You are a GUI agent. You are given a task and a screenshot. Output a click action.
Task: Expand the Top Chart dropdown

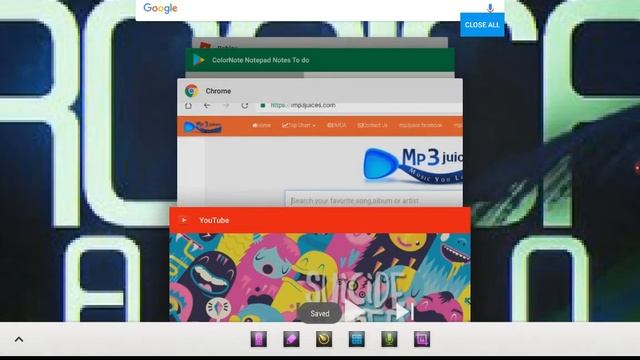click(299, 125)
